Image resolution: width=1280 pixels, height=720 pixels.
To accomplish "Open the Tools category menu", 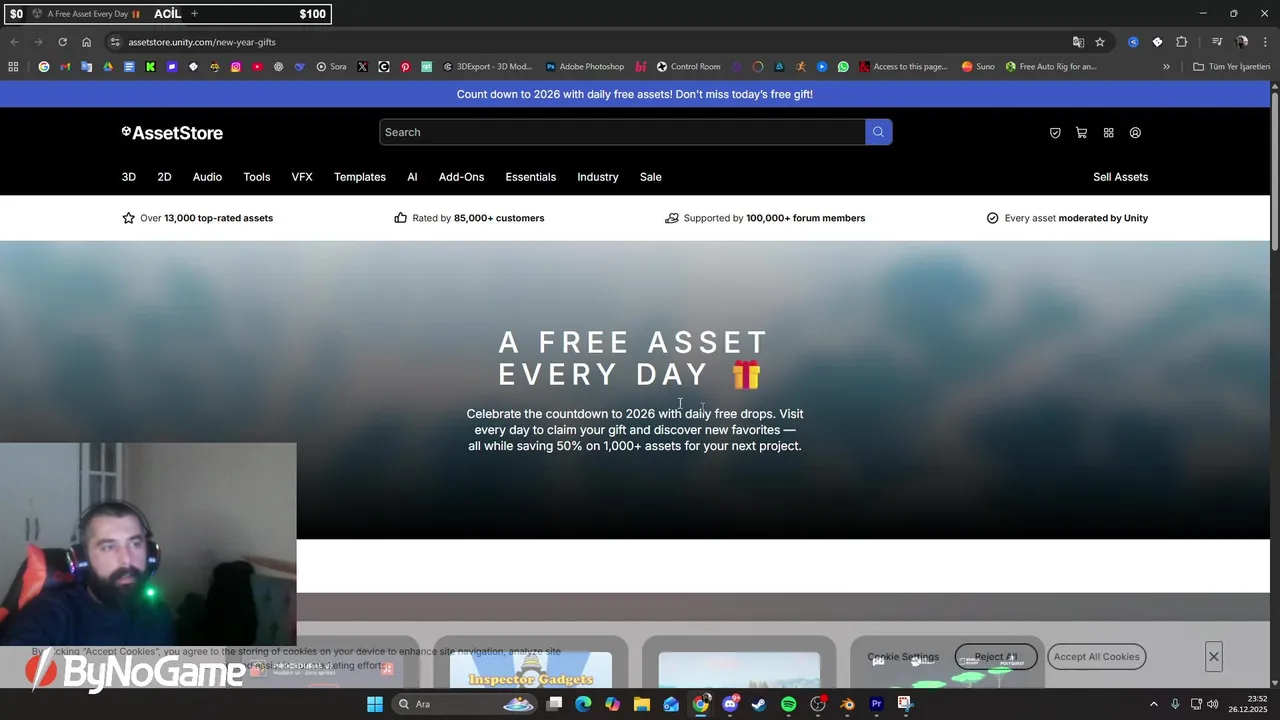I will [257, 177].
